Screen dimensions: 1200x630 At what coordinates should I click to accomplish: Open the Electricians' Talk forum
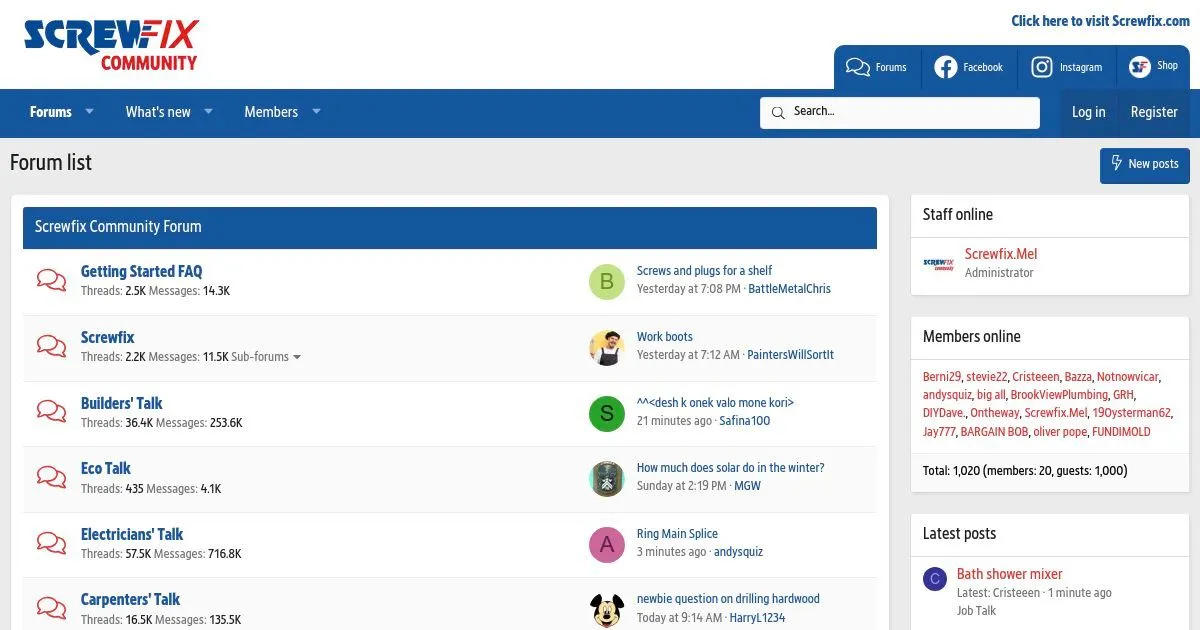(x=132, y=535)
